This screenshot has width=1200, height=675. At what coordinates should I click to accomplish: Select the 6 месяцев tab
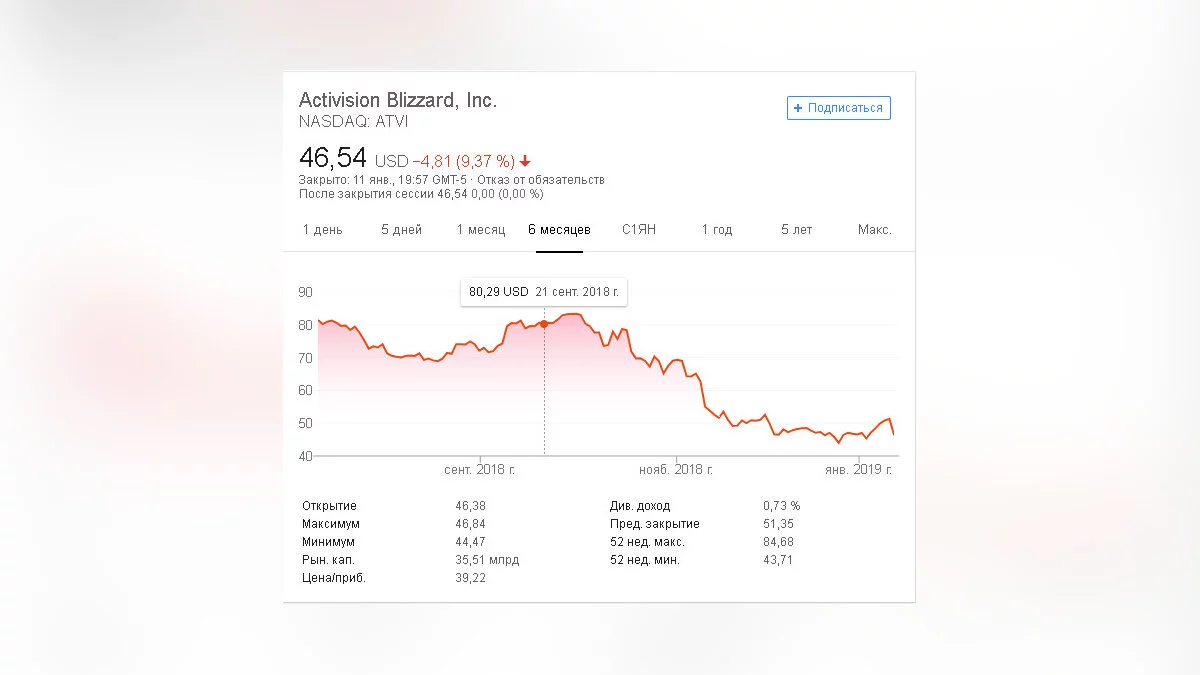(x=559, y=230)
